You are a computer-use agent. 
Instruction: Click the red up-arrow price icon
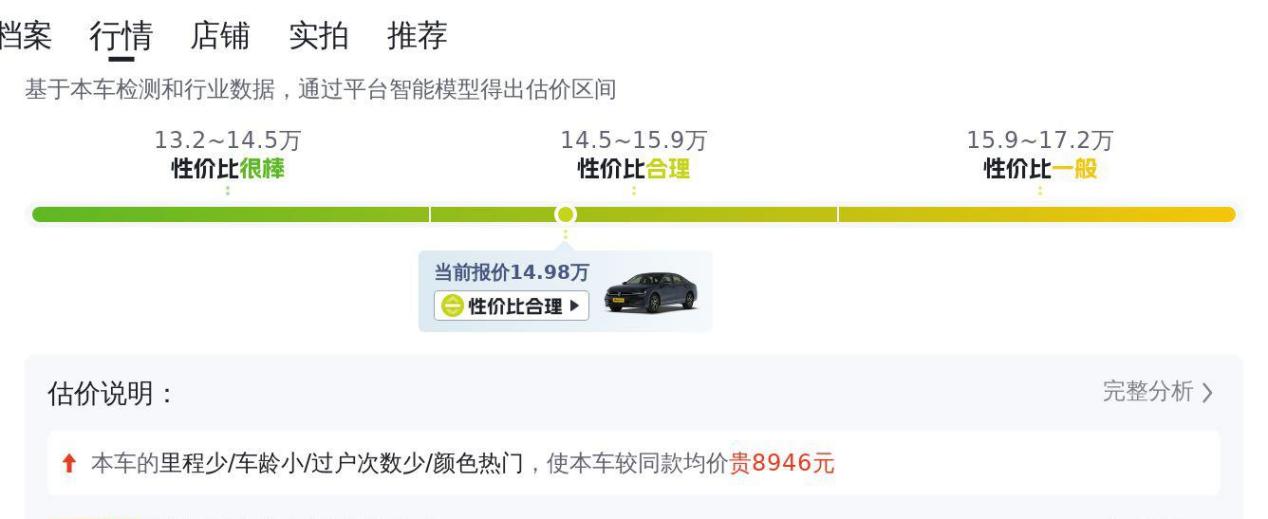click(x=70, y=464)
